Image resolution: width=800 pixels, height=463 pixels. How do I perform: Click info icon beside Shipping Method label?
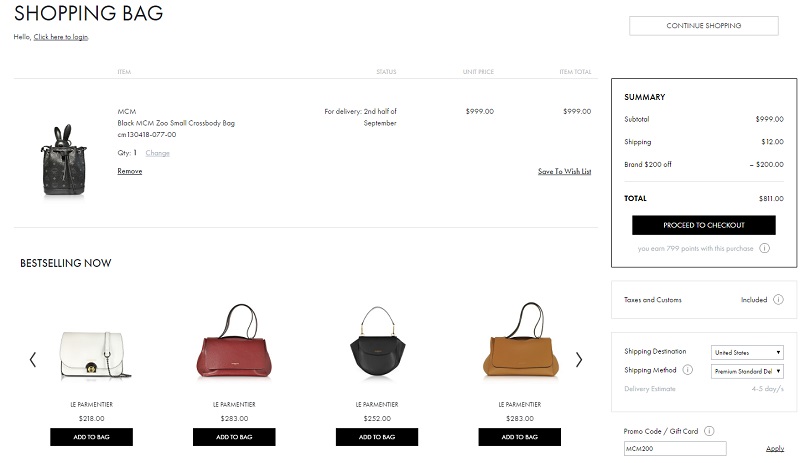687,370
